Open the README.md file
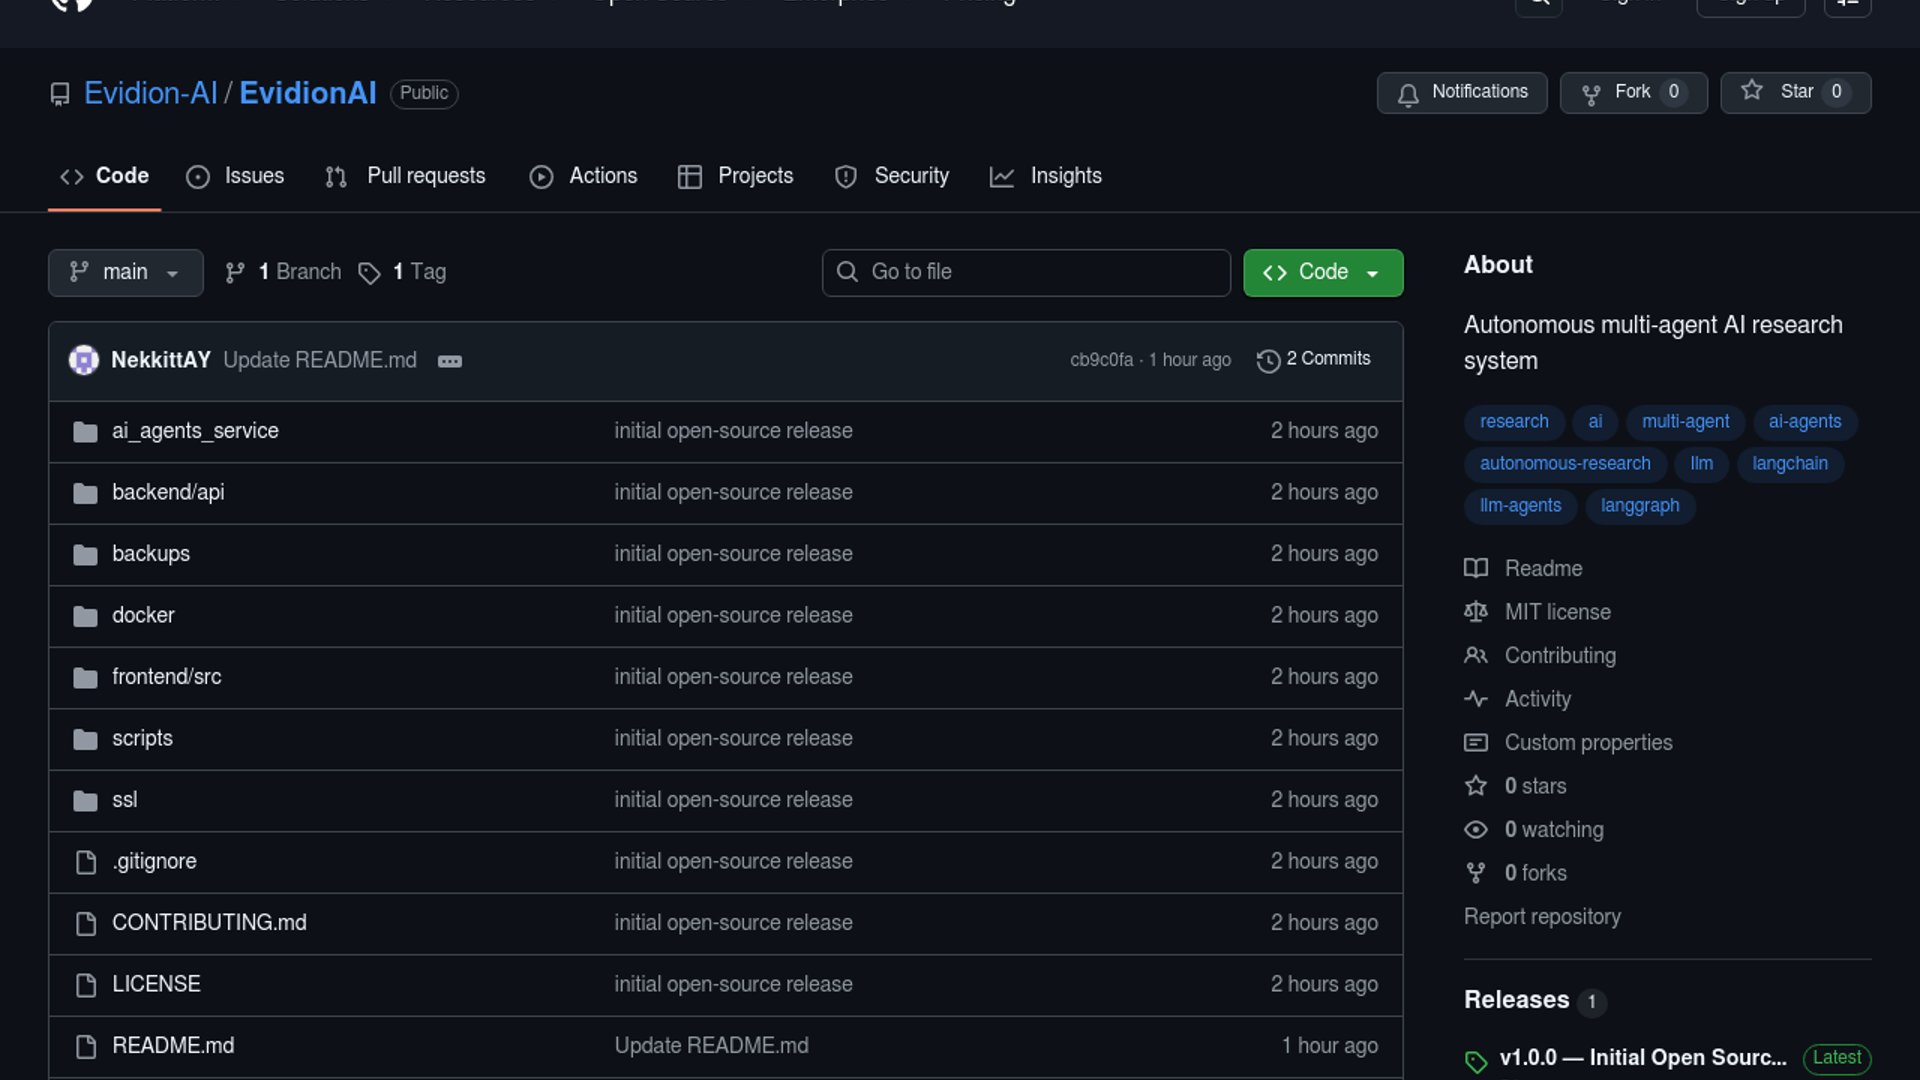Screen dimensions: 1920x1080 (173, 1045)
